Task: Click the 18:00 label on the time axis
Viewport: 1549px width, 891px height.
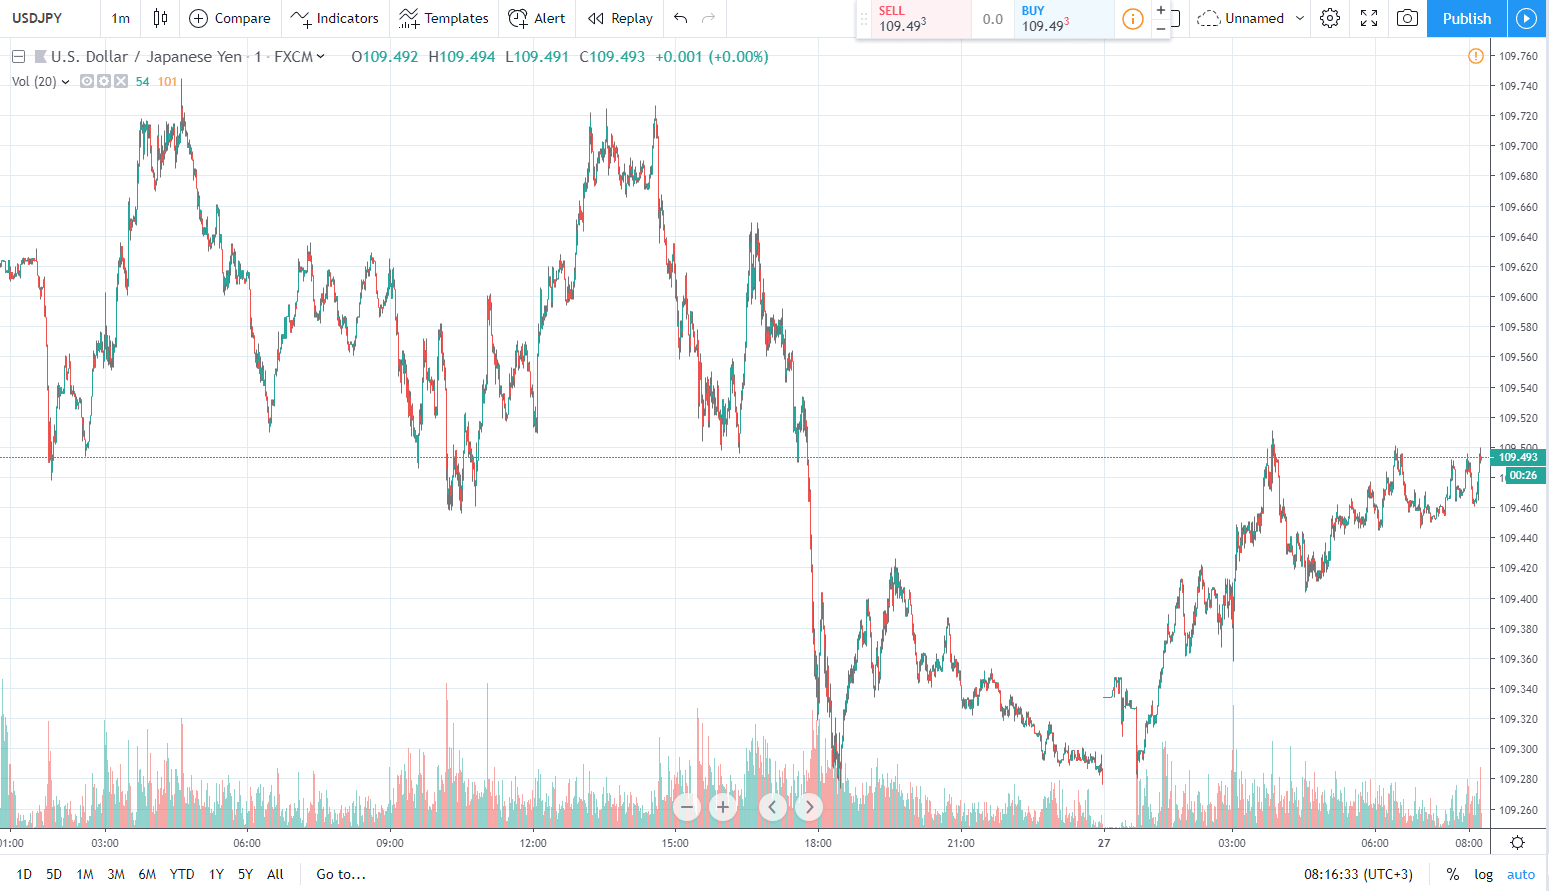Action: pyautogui.click(x=818, y=843)
